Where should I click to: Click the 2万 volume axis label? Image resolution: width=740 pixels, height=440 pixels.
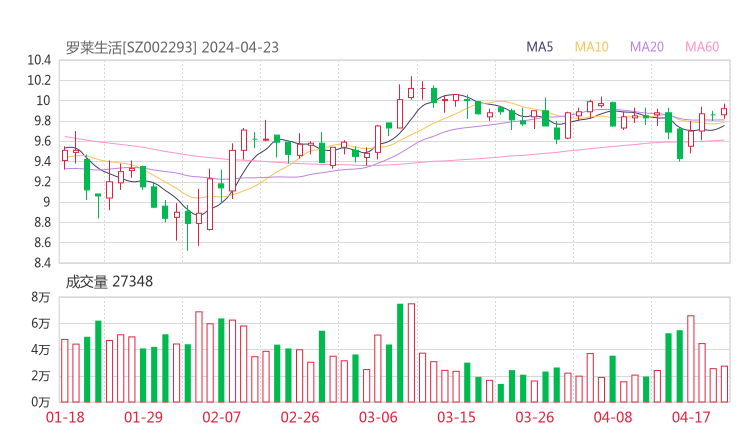pos(41,376)
